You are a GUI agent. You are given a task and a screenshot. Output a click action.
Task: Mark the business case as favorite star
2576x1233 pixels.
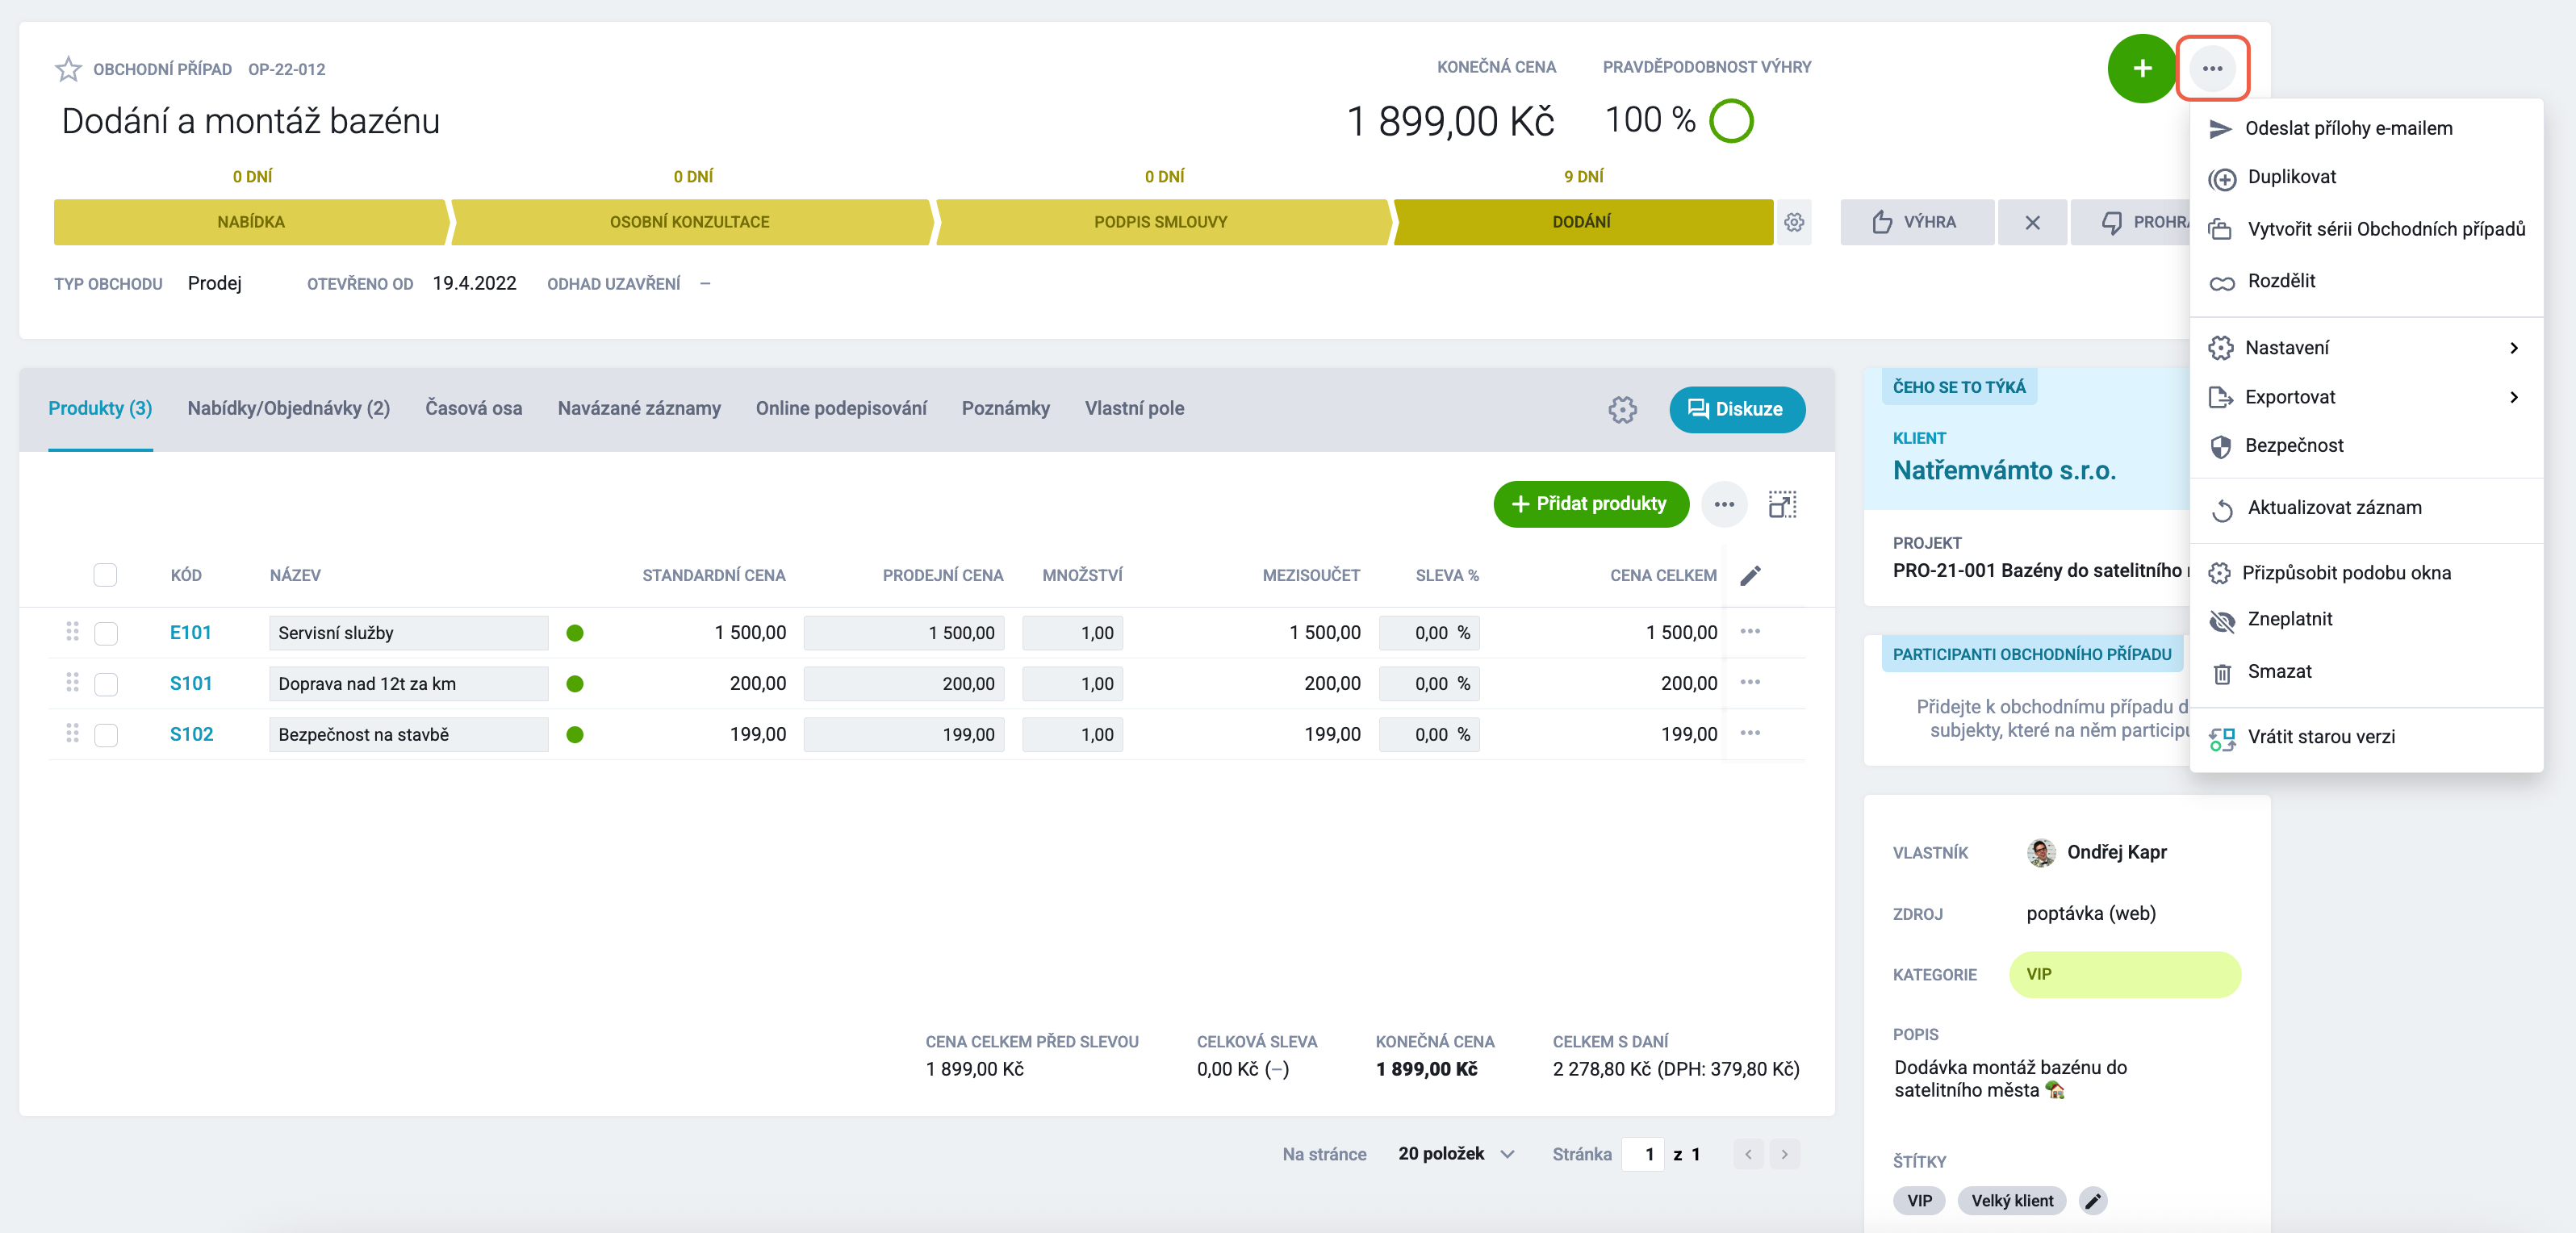(68, 69)
